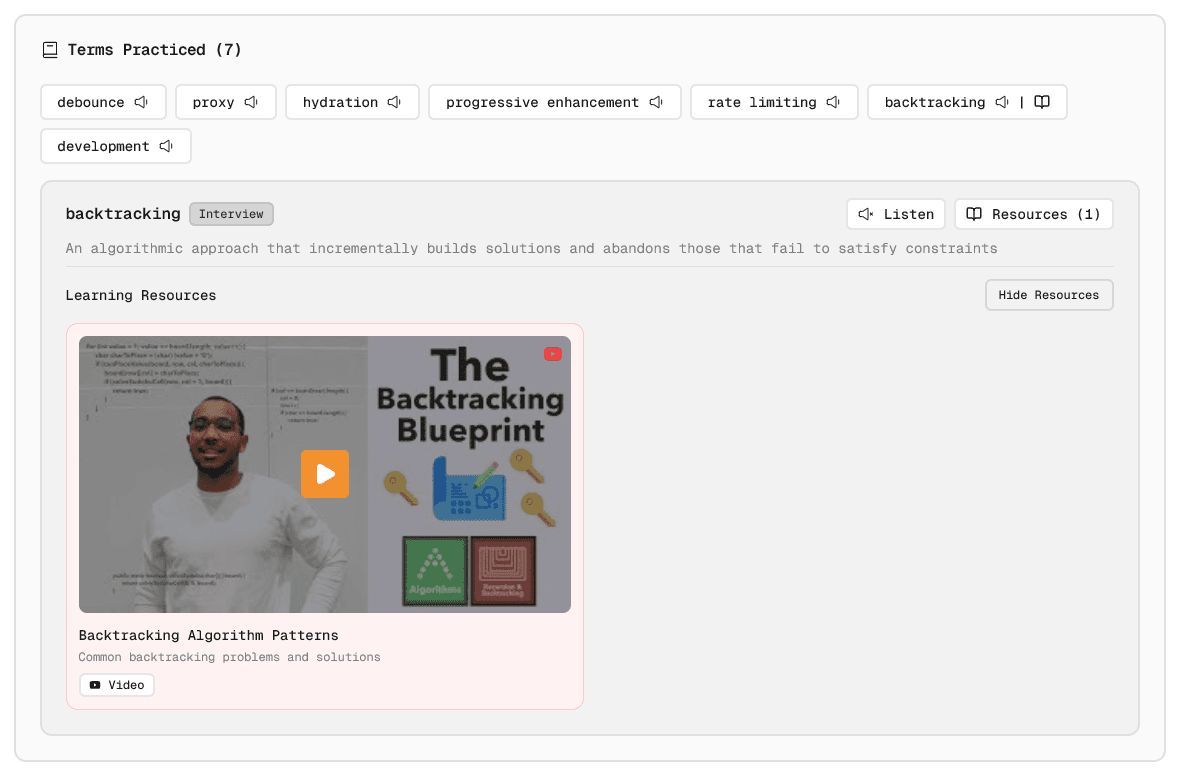Viewport: 1187px width, 775px height.
Task: Open the Backtracking Algorithm Patterns title
Action: [x=208, y=636]
